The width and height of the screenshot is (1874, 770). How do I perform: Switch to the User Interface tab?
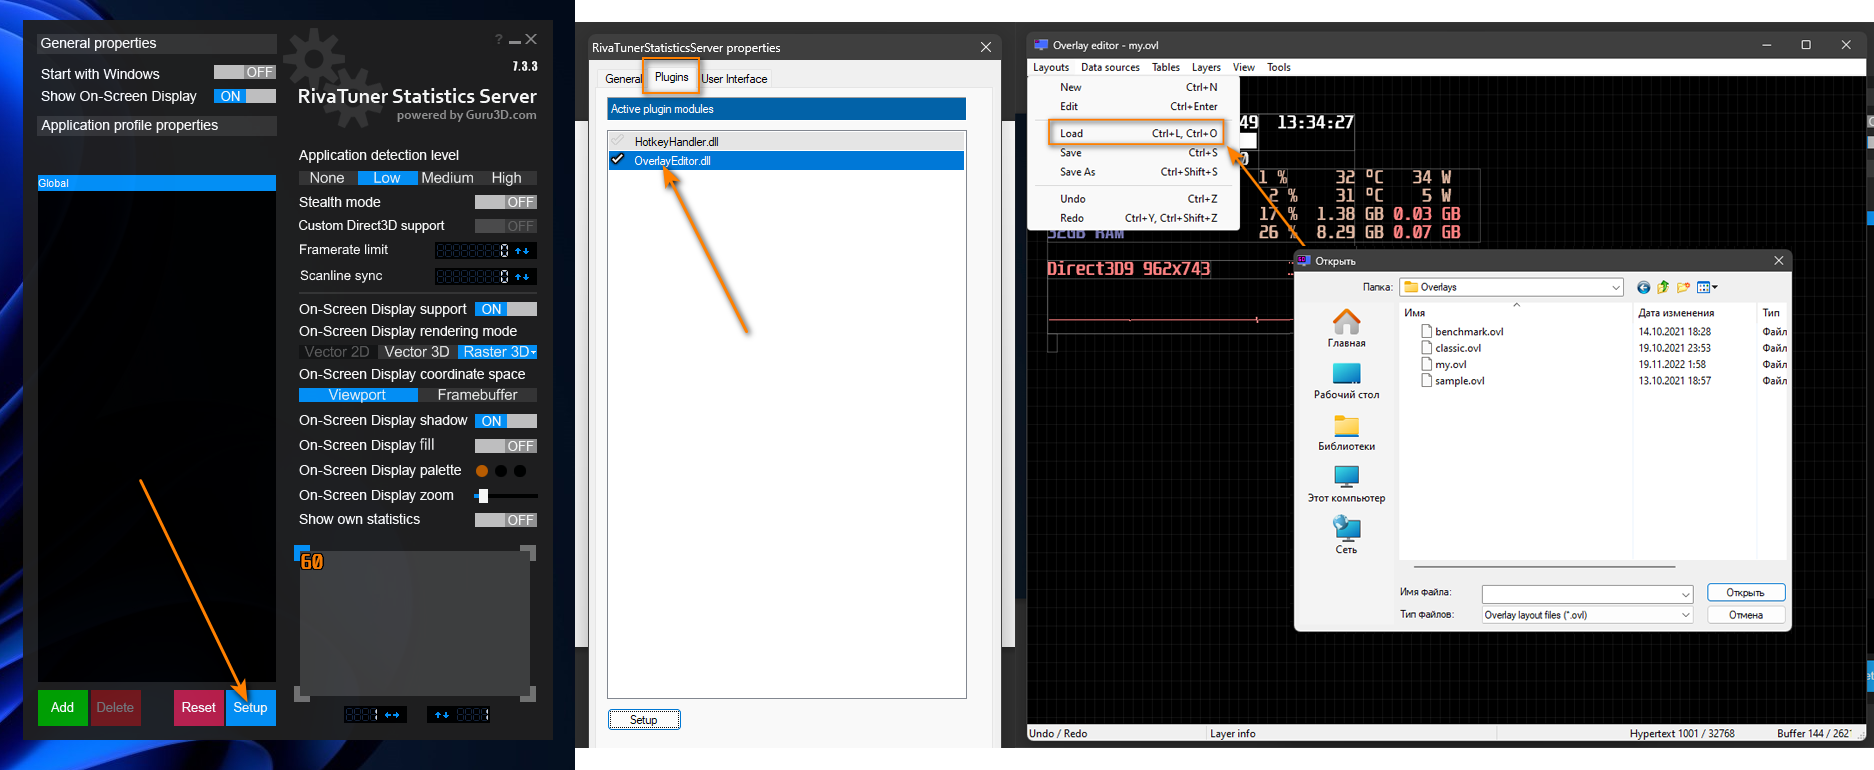point(734,79)
